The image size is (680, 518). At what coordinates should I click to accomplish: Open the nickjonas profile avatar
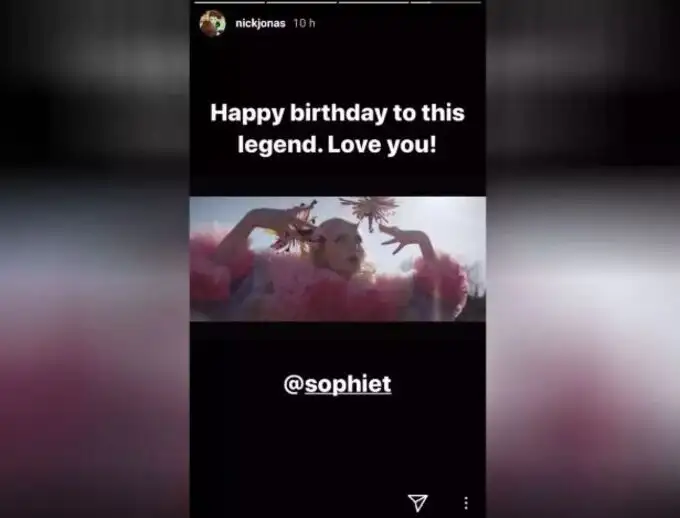(212, 23)
